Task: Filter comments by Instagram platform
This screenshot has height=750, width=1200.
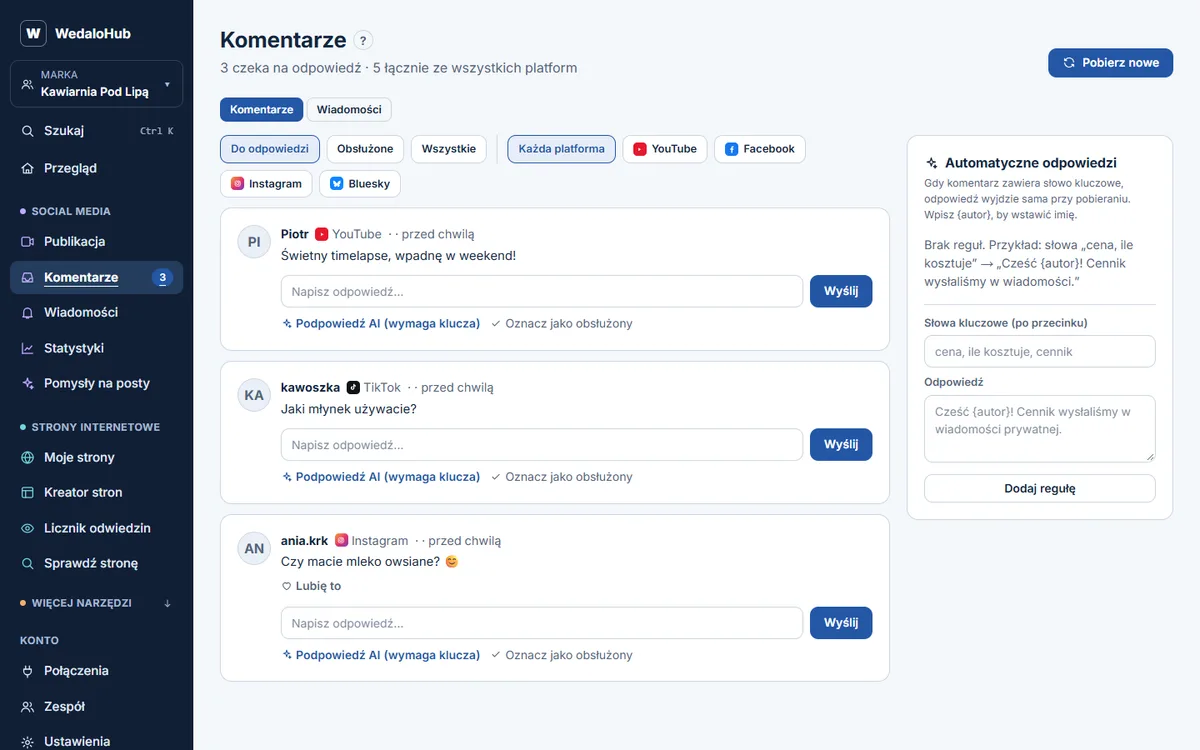Action: click(266, 184)
